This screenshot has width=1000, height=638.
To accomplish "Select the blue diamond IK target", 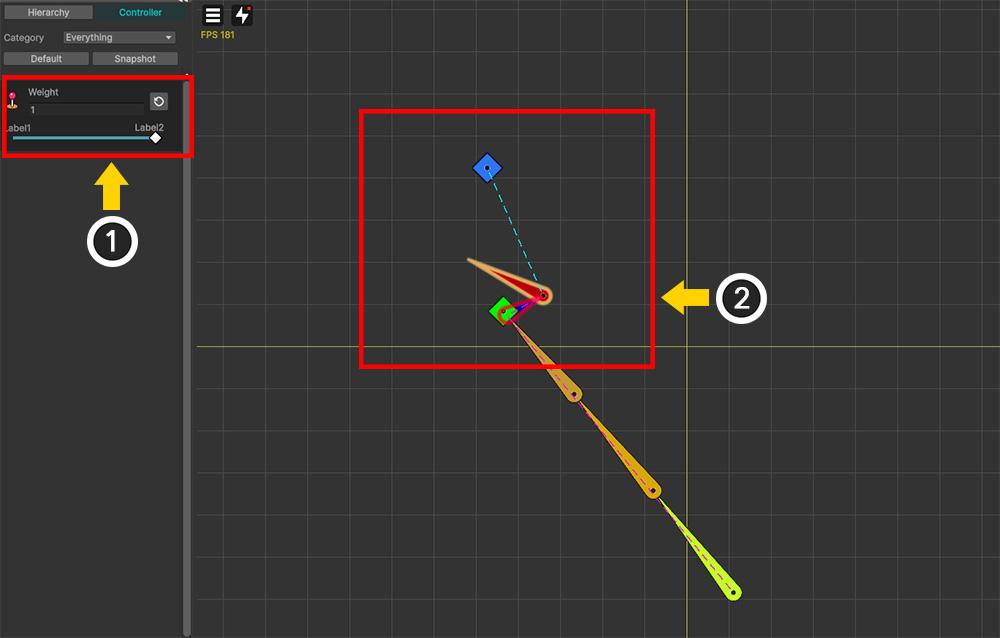I will pyautogui.click(x=487, y=168).
